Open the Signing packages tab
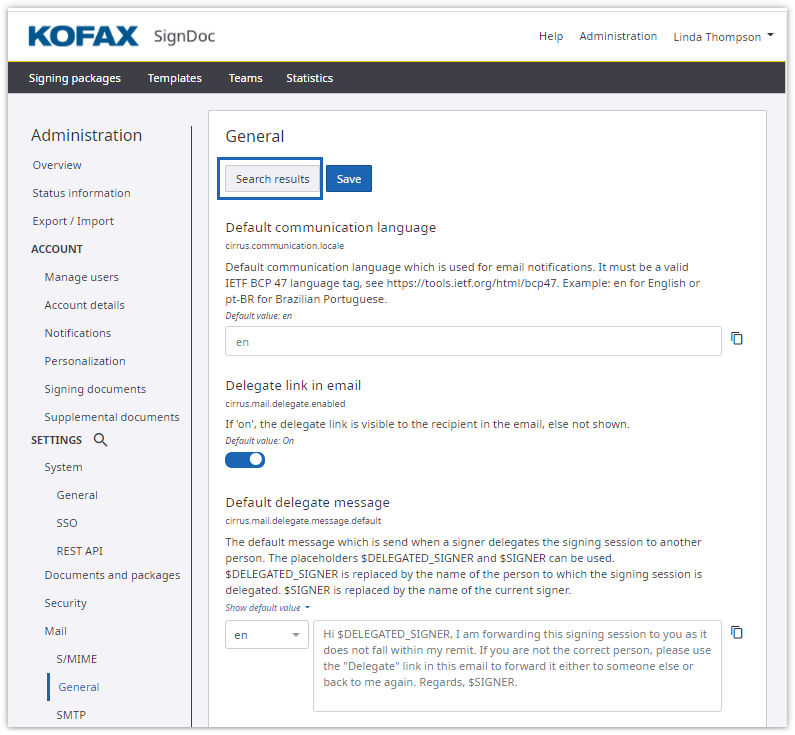The image size is (795, 735). pyautogui.click(x=75, y=78)
